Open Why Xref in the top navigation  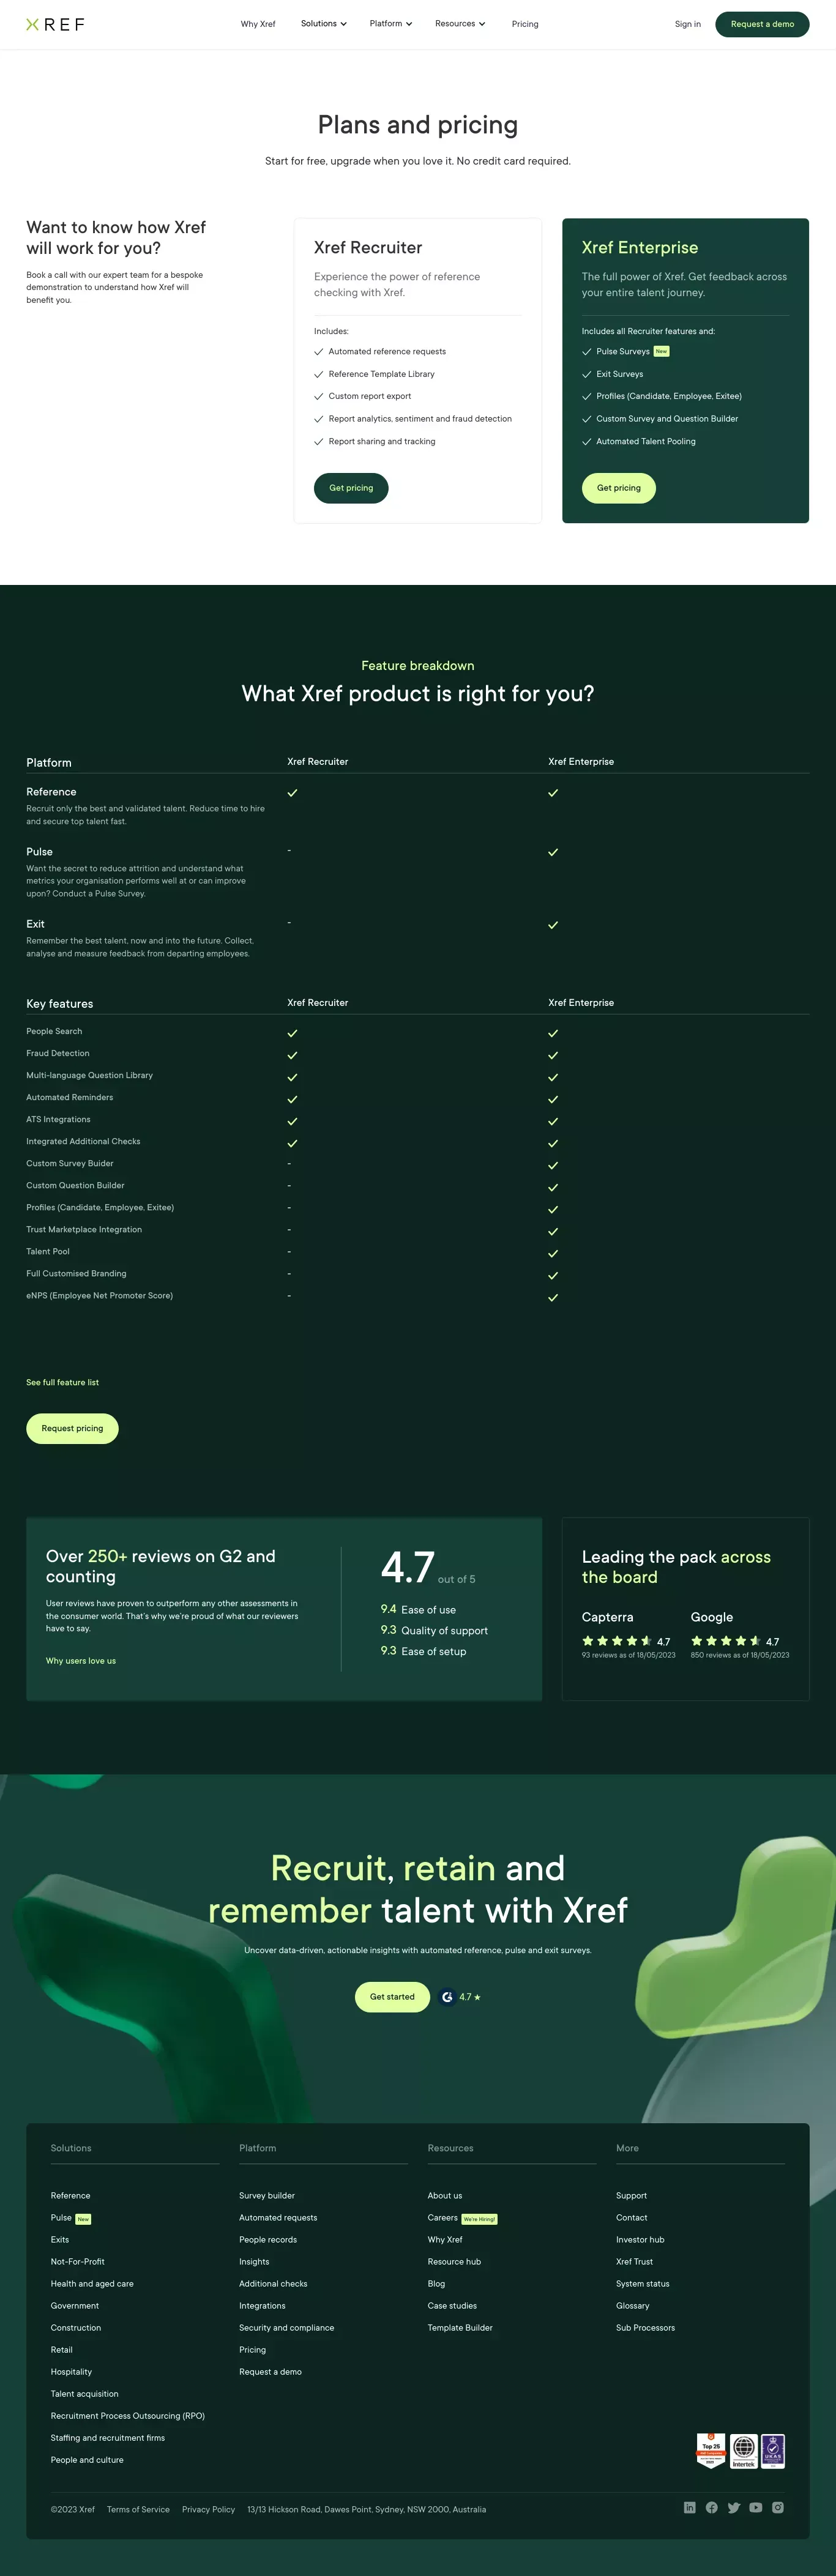point(258,24)
